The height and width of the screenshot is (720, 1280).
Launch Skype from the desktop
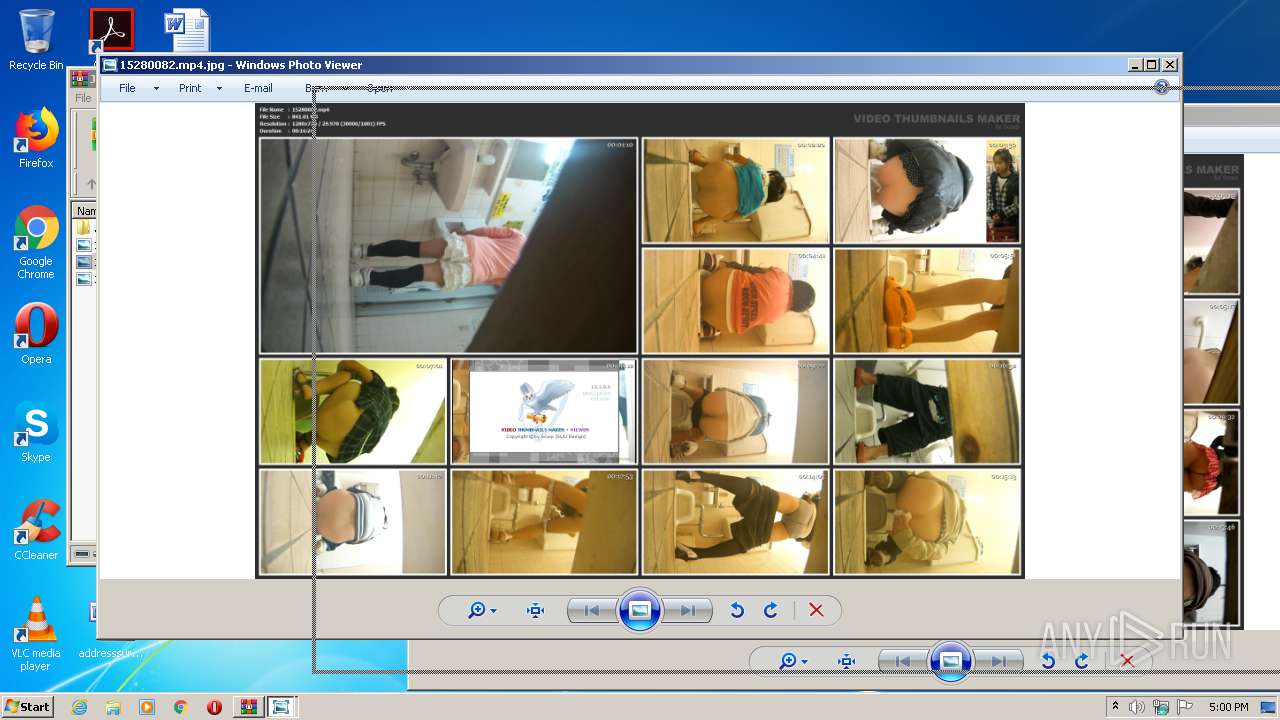point(36,432)
